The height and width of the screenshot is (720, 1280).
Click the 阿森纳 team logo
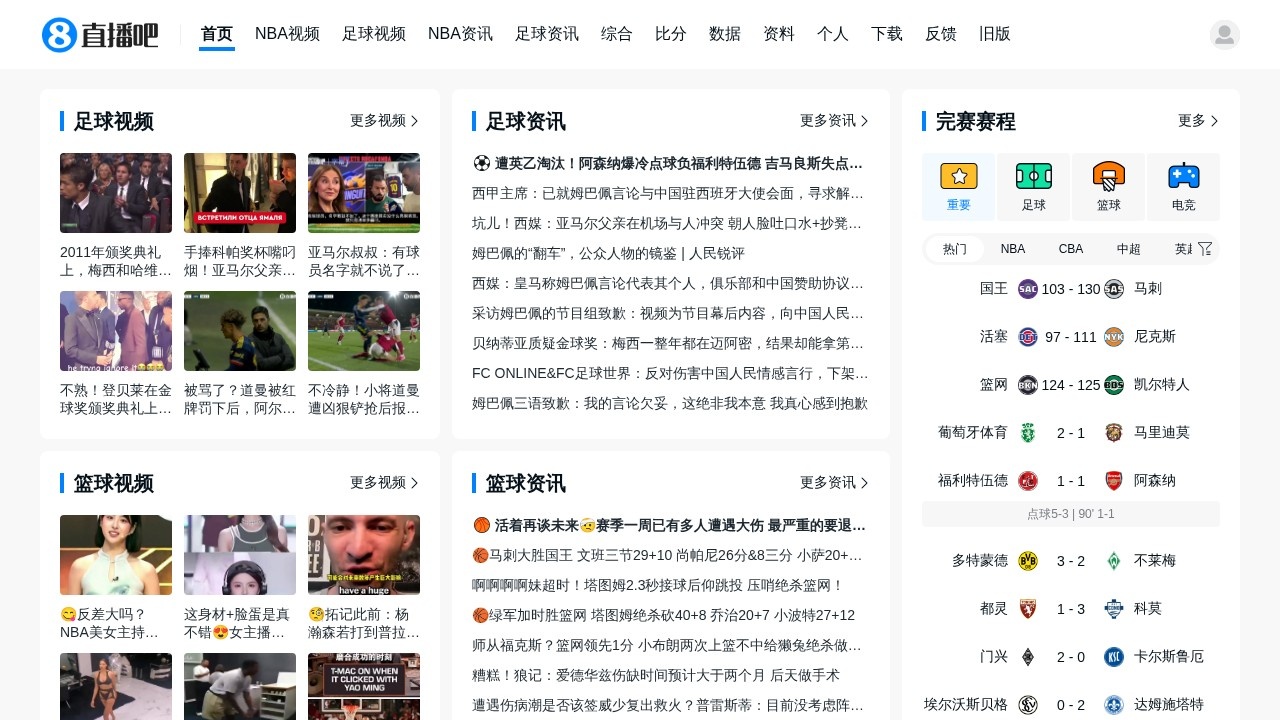coord(1114,481)
